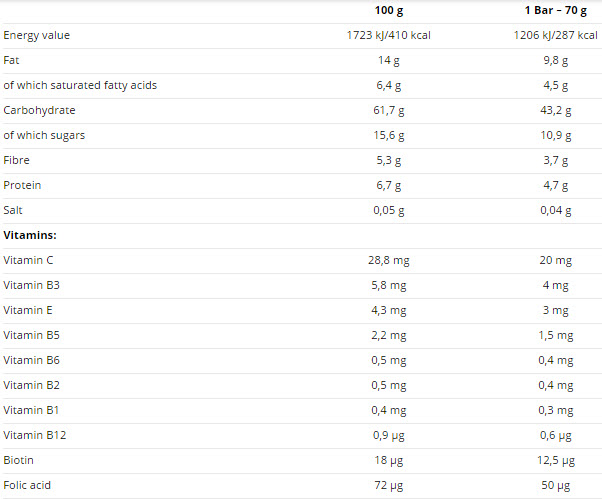
Task: Select the "Energy value" row label
Action: tap(37, 36)
